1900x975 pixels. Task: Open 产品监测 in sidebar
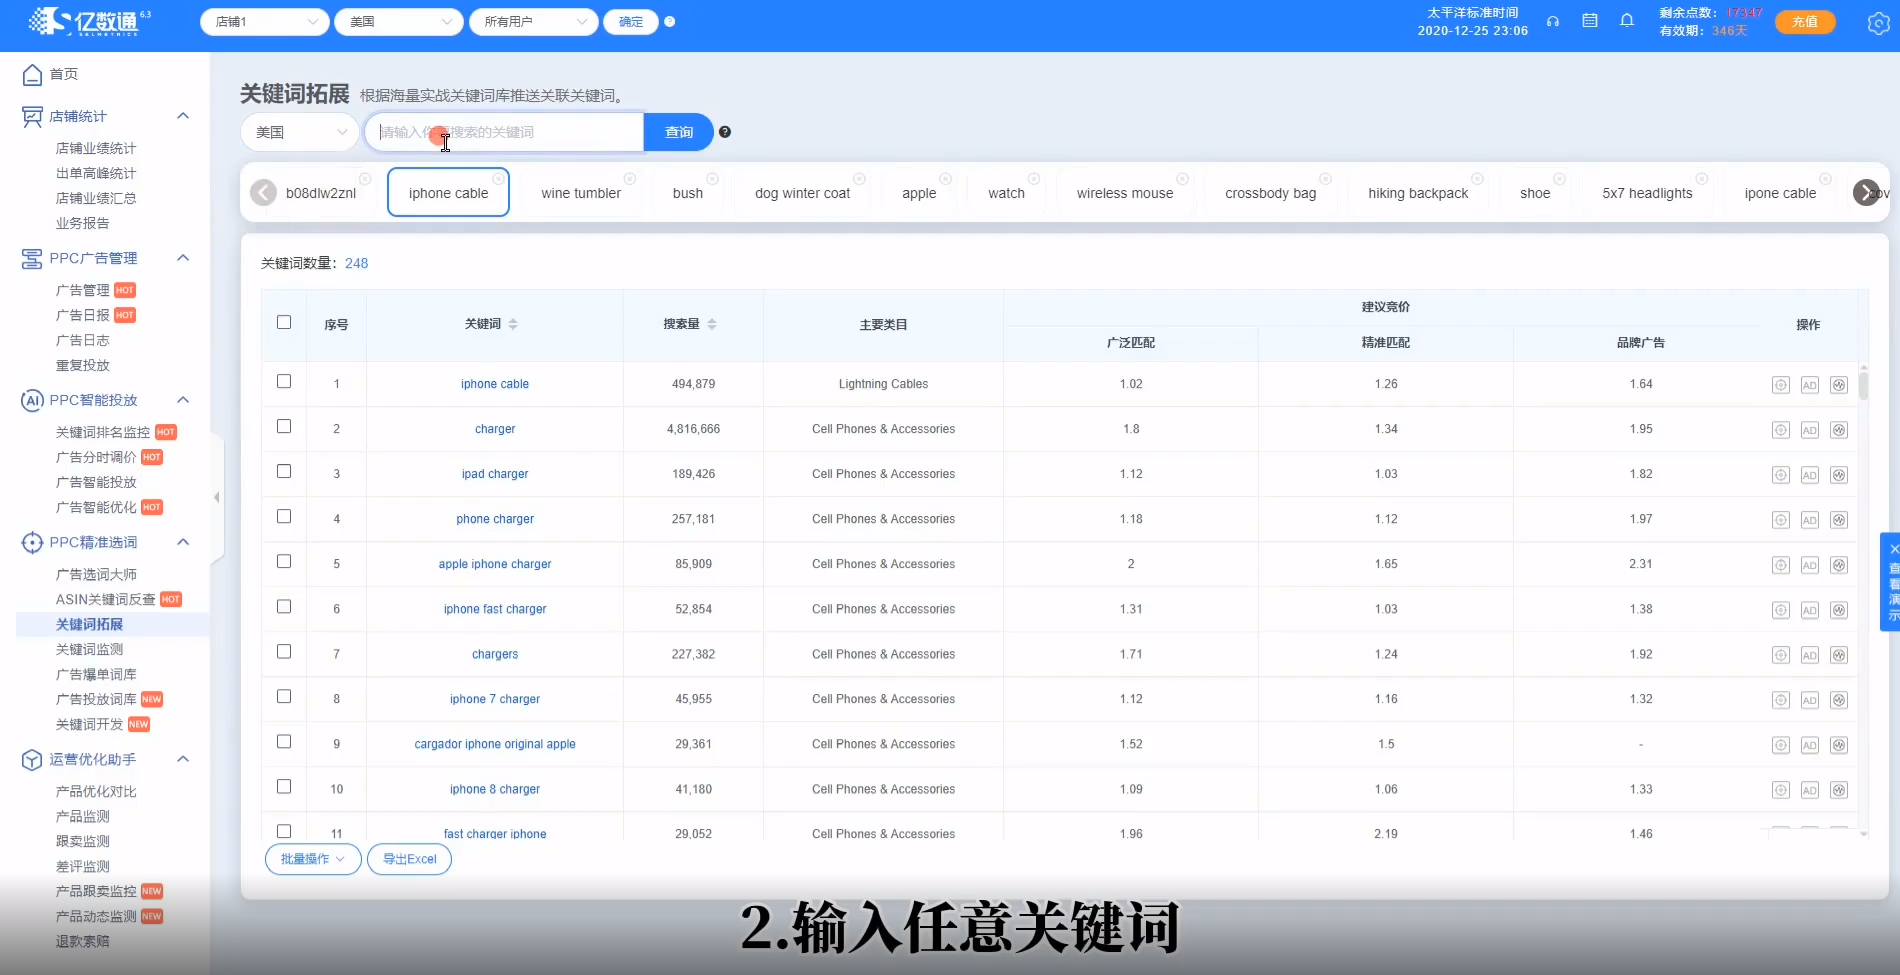coord(82,816)
